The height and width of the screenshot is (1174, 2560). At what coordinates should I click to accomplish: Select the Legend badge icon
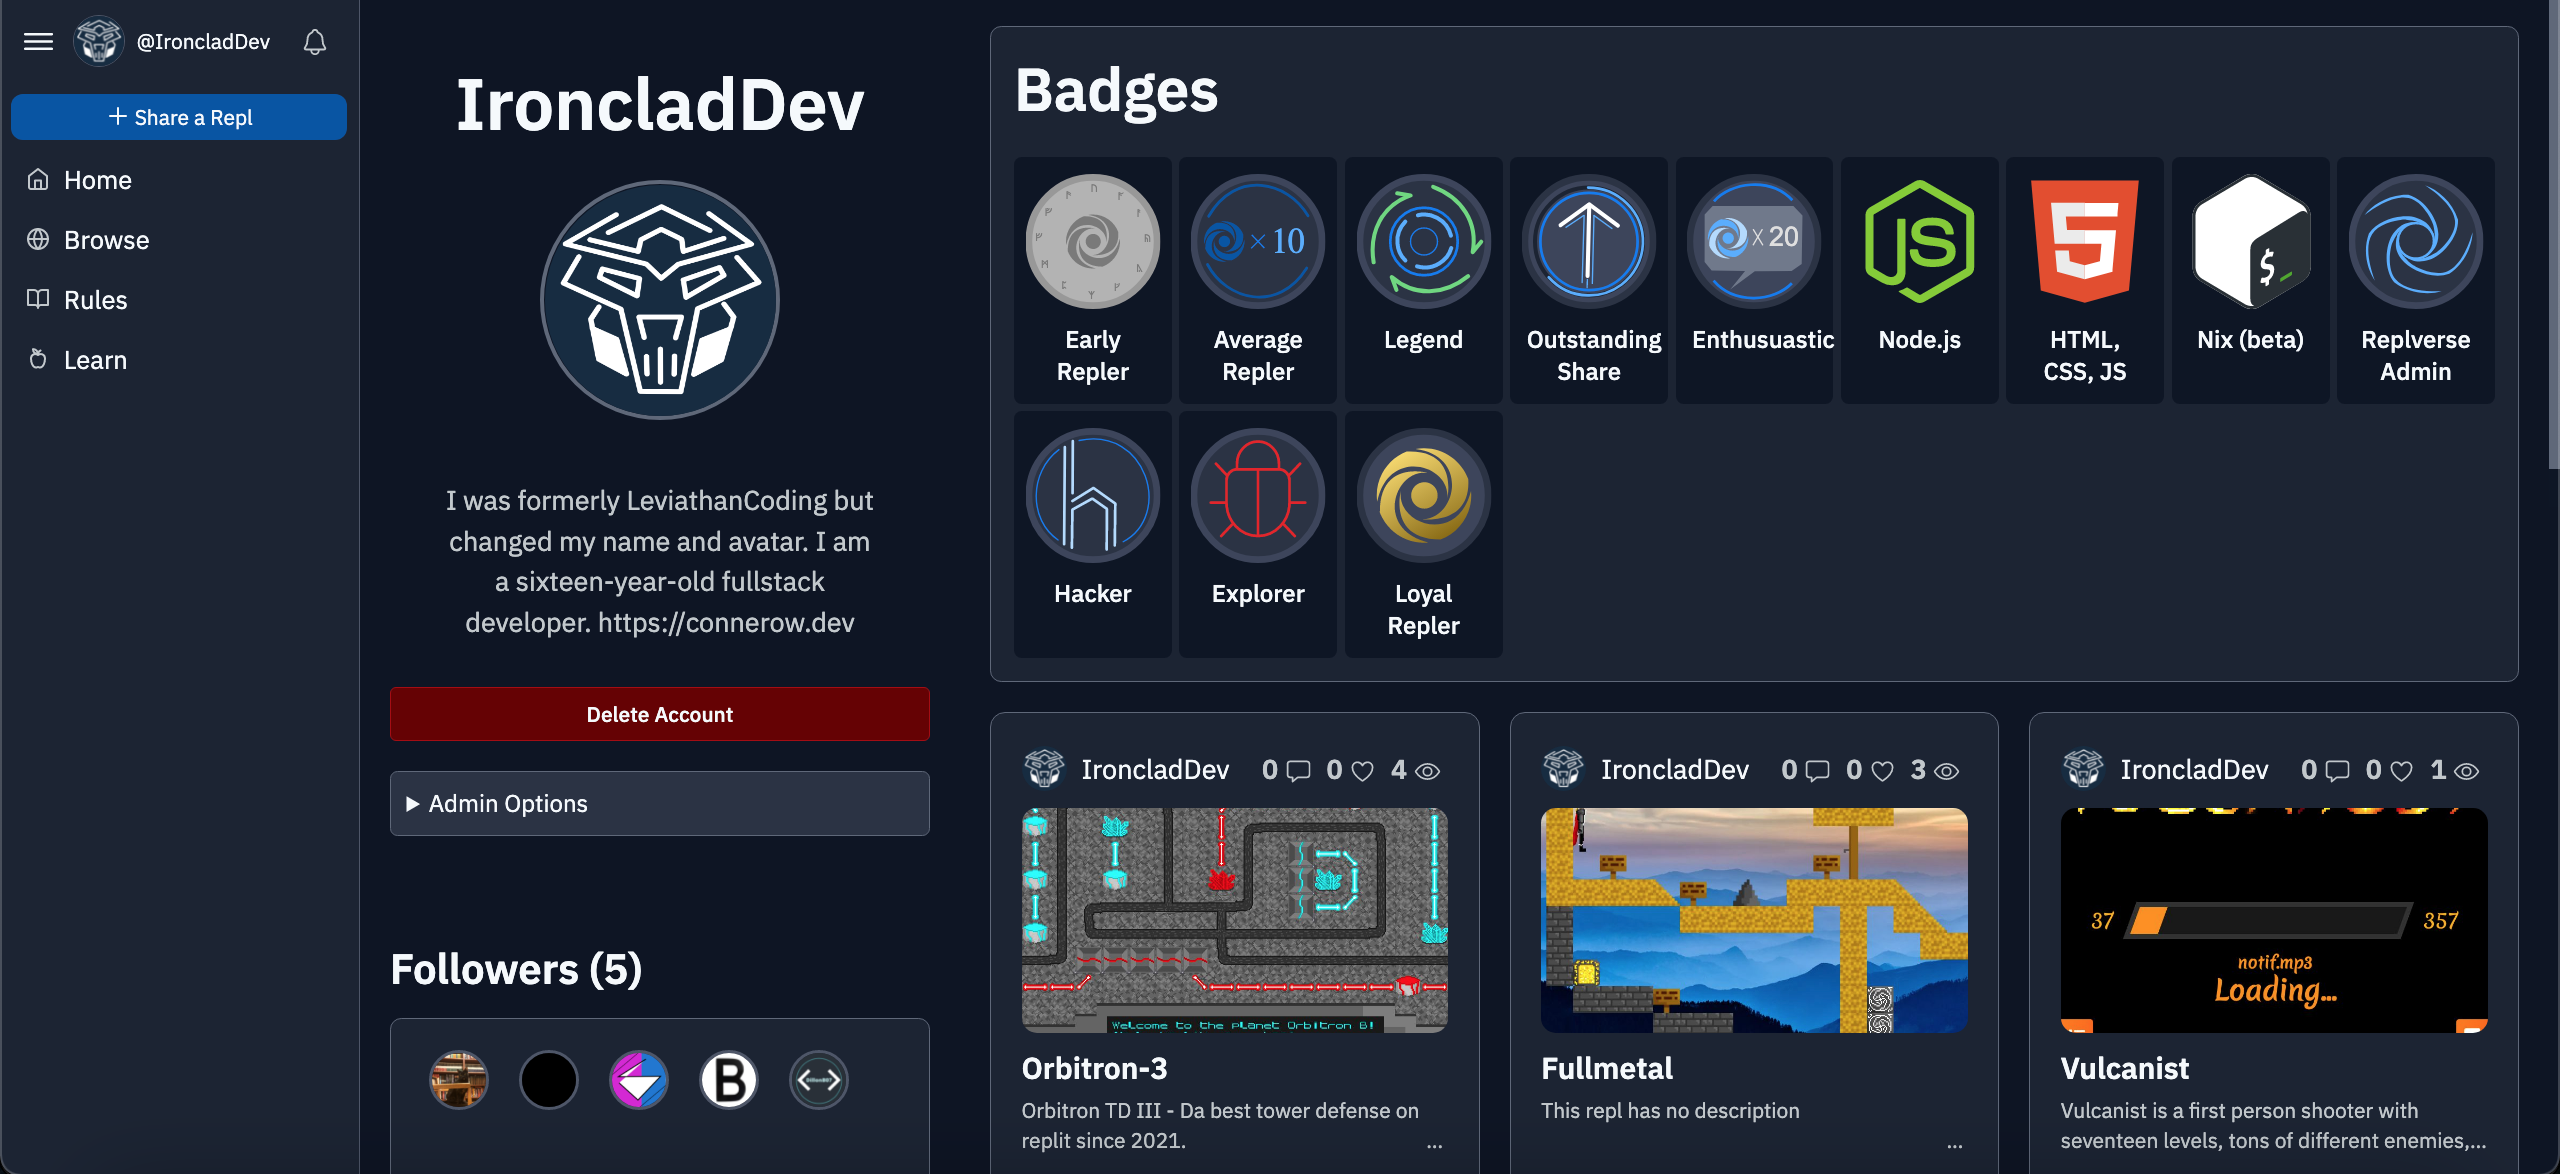point(1423,242)
